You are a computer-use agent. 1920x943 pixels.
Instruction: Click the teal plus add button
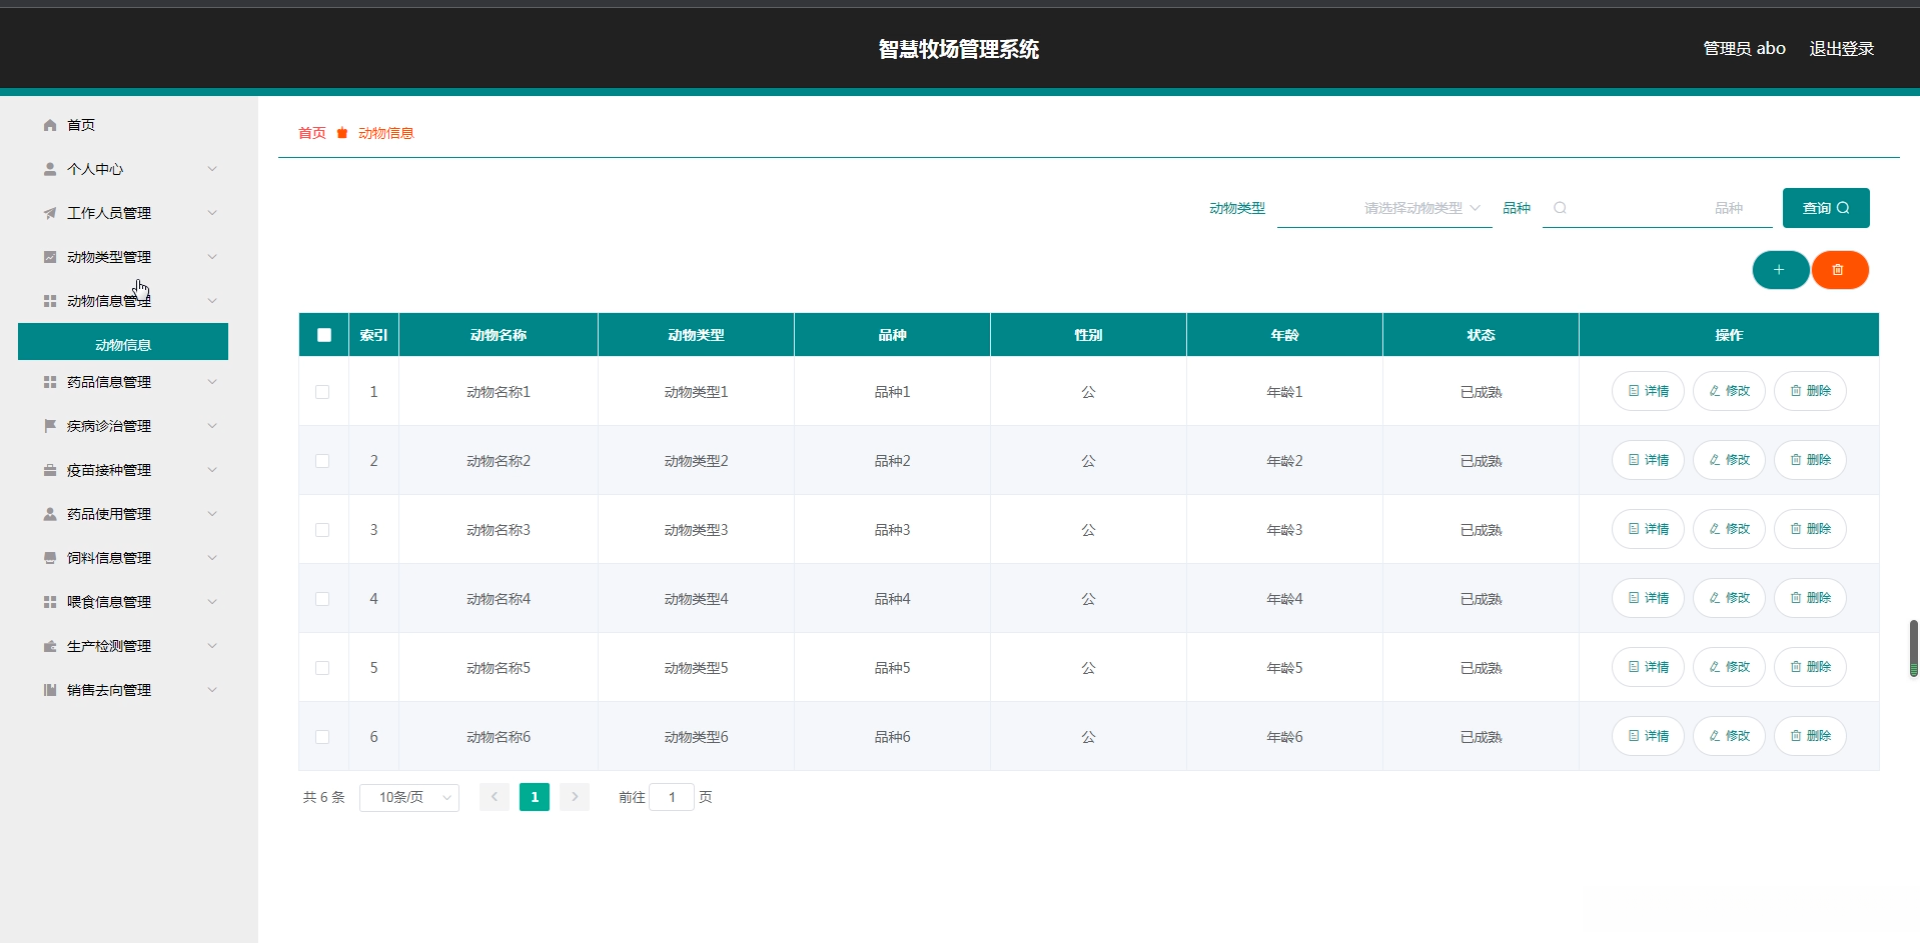[x=1780, y=270]
